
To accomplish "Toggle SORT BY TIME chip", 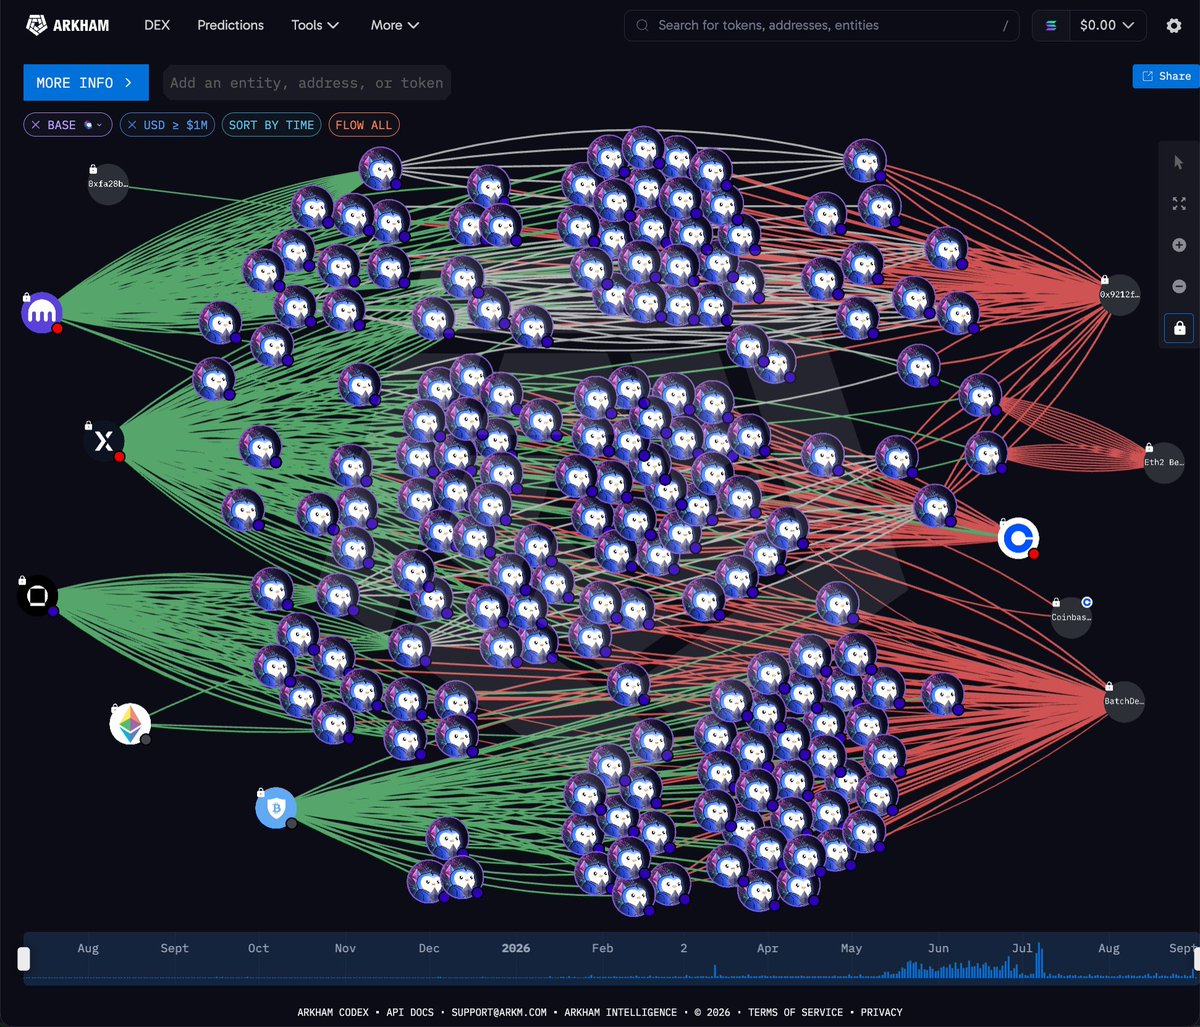I will point(271,125).
